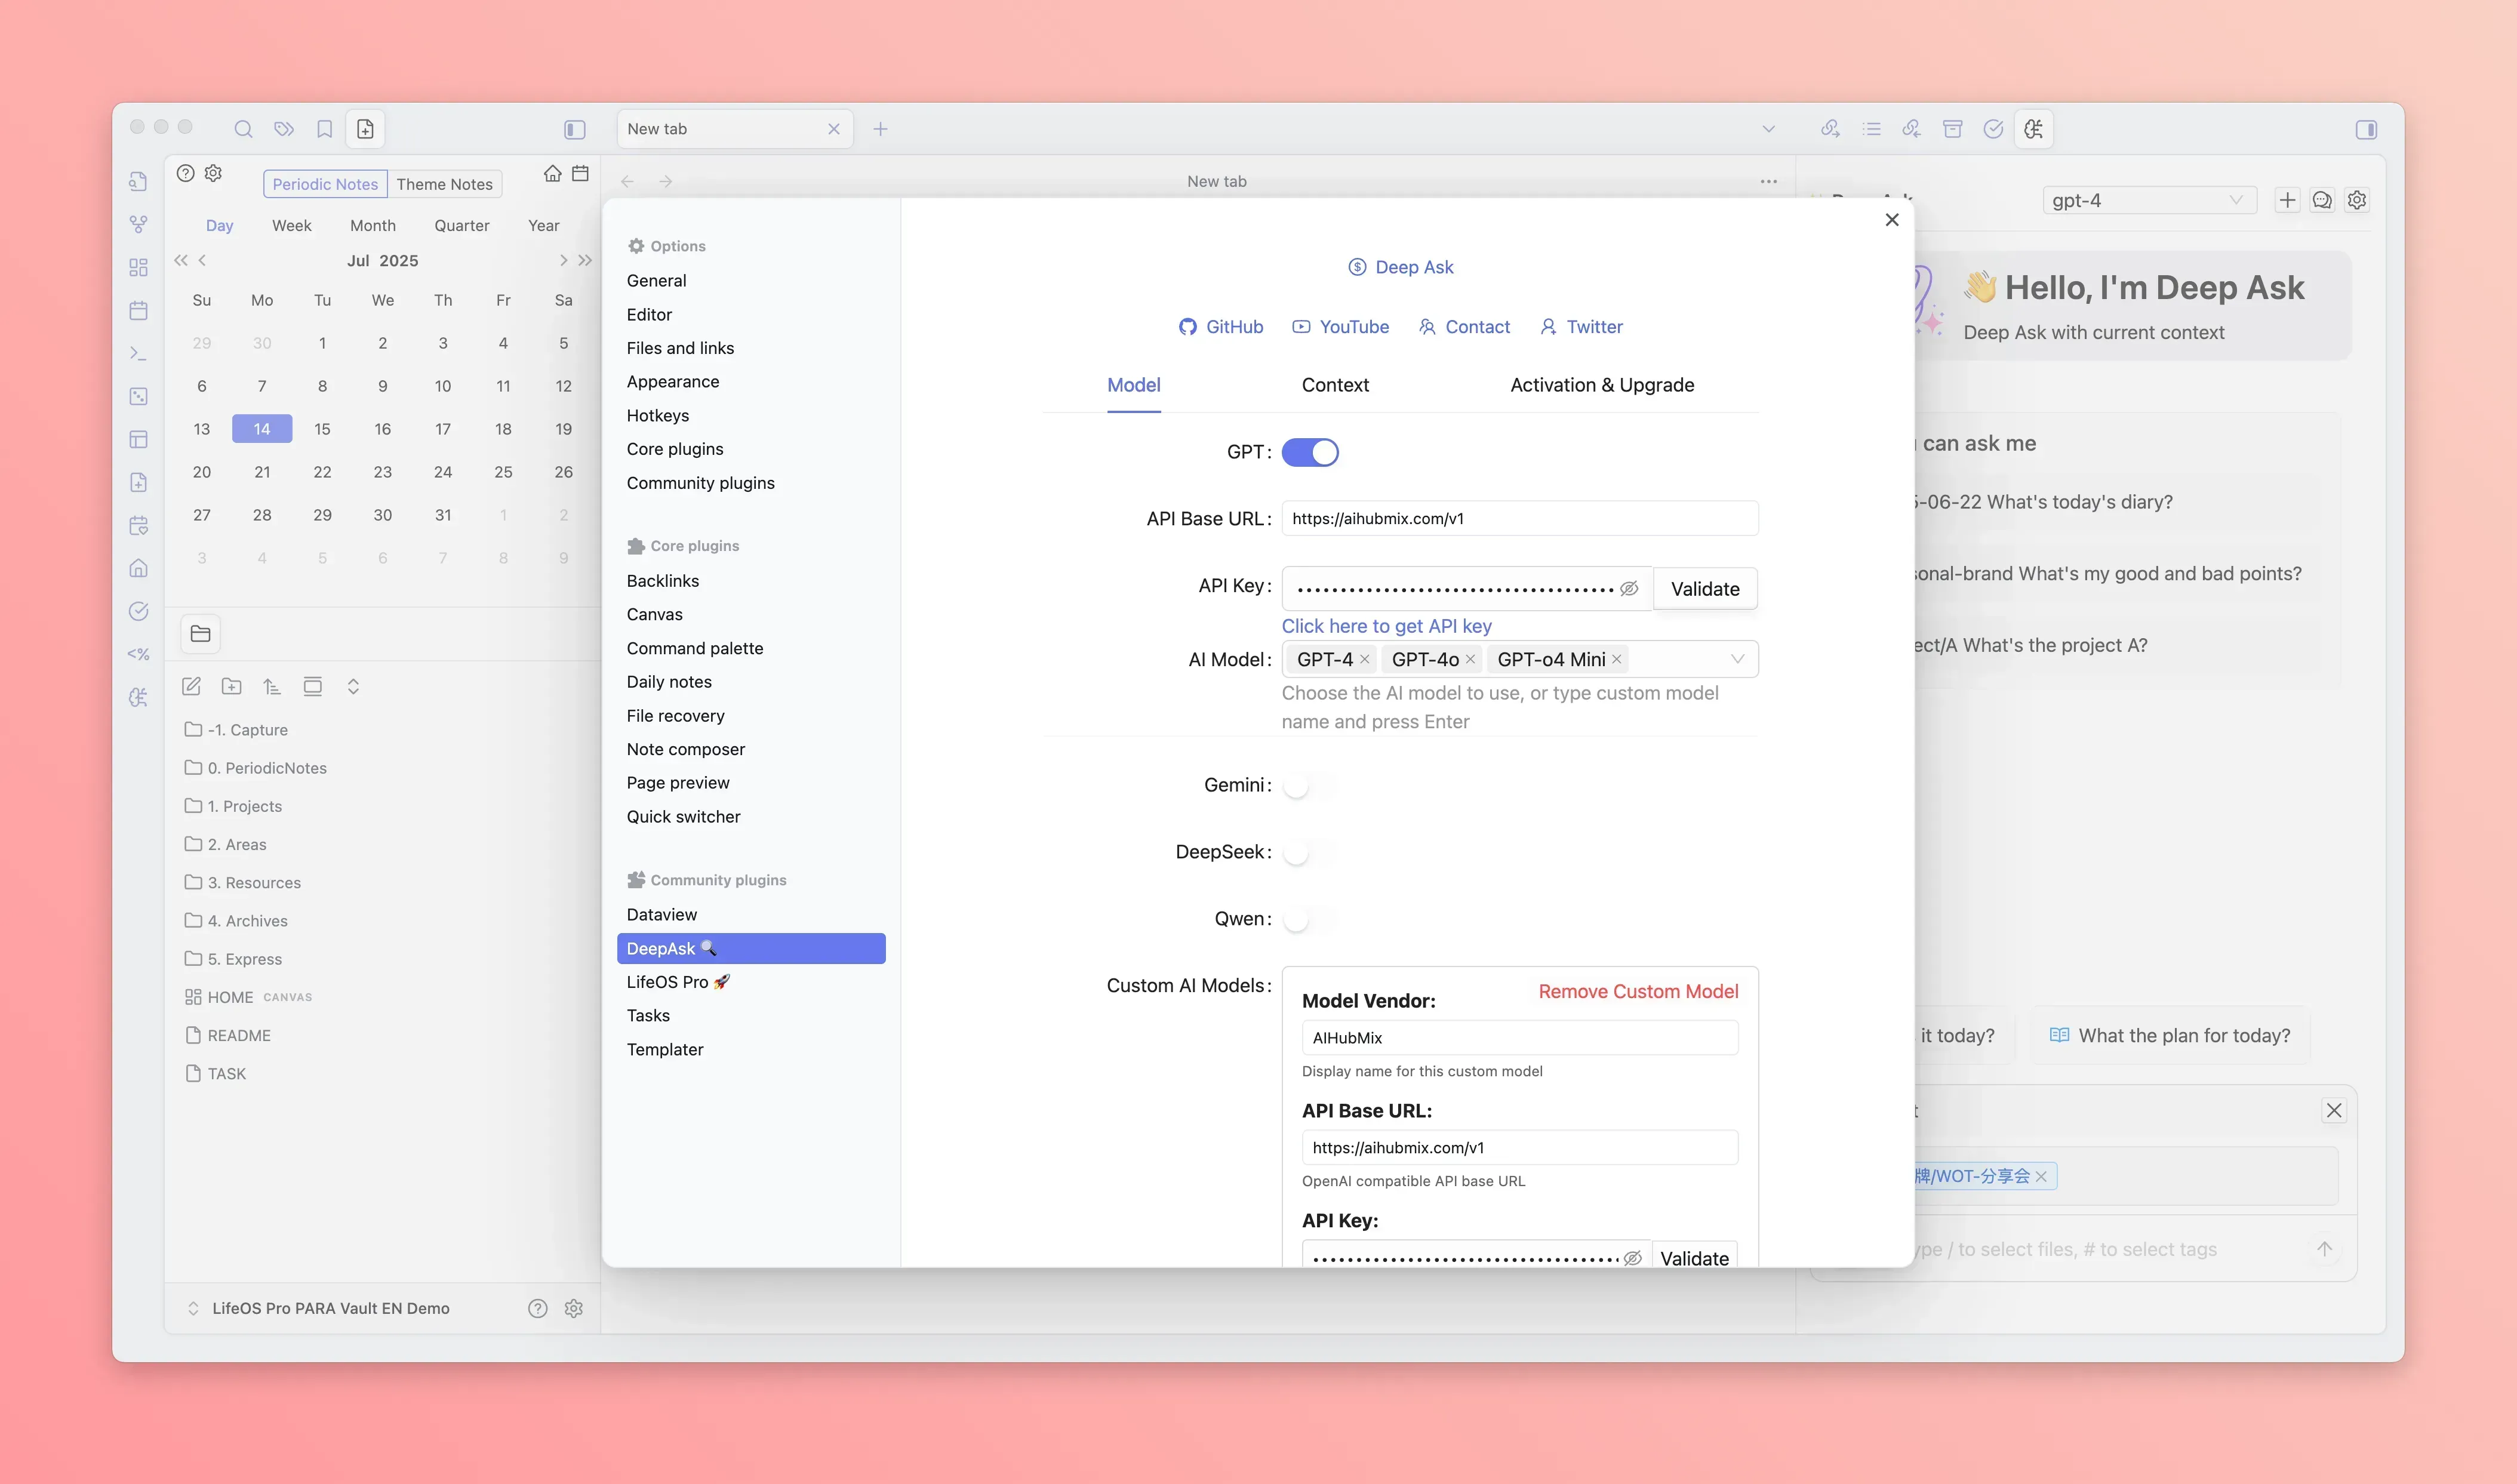
Task: Expand the AI Model dropdown arrow
Action: [1737, 659]
